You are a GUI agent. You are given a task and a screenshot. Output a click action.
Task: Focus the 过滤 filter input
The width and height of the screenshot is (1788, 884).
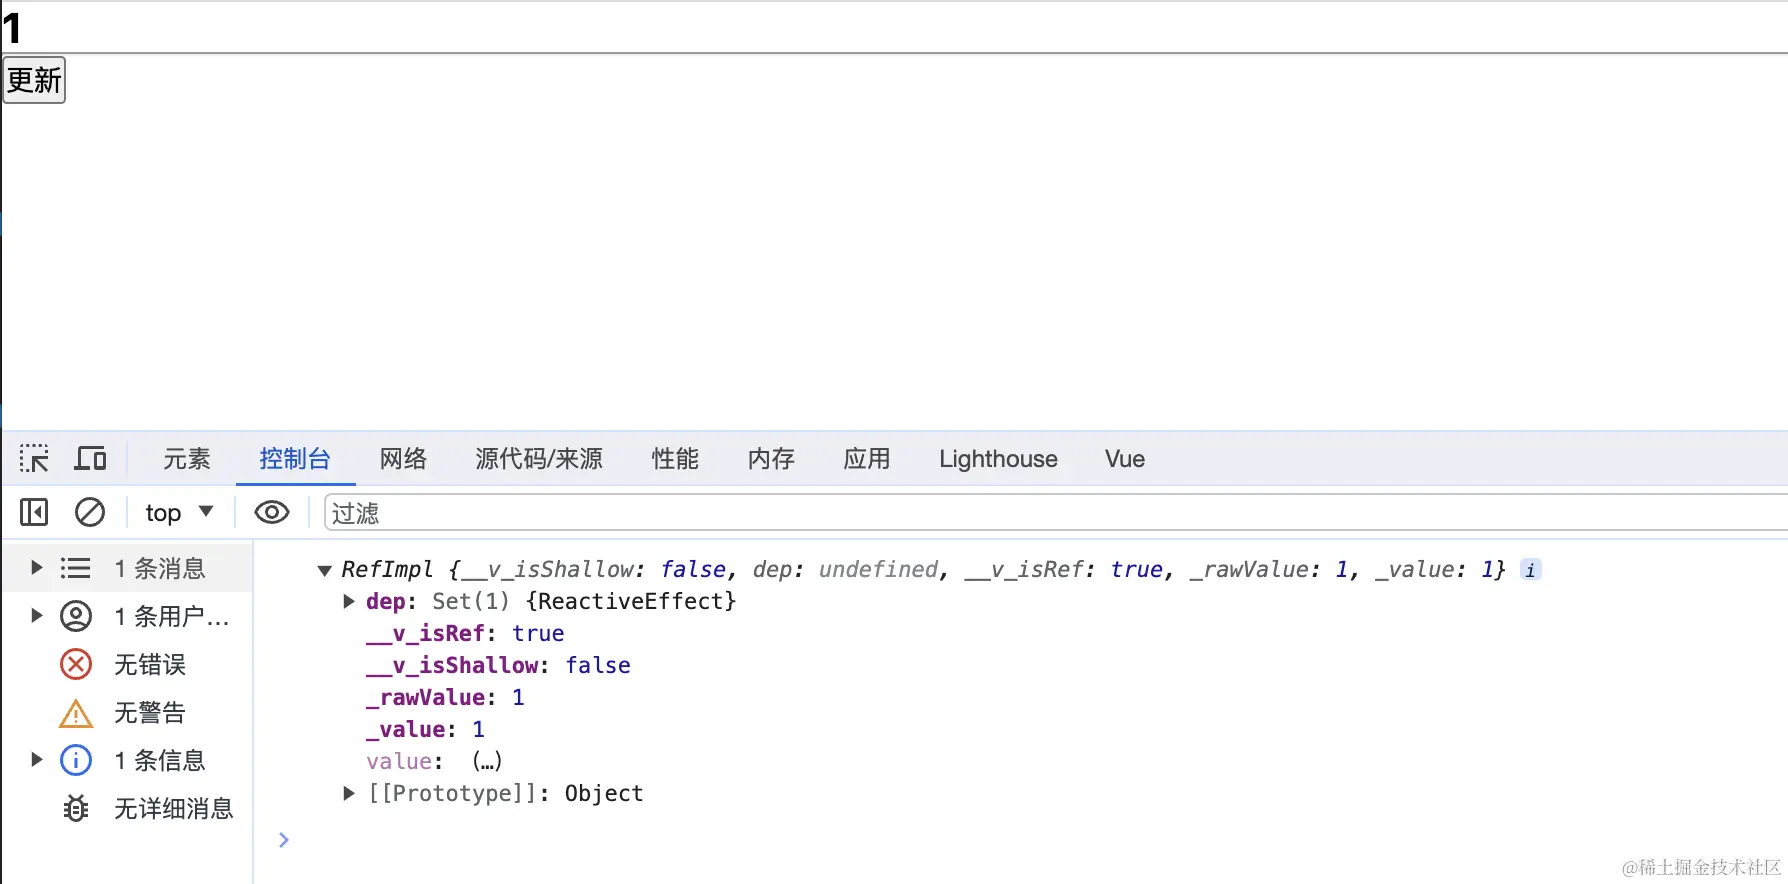coord(1055,513)
